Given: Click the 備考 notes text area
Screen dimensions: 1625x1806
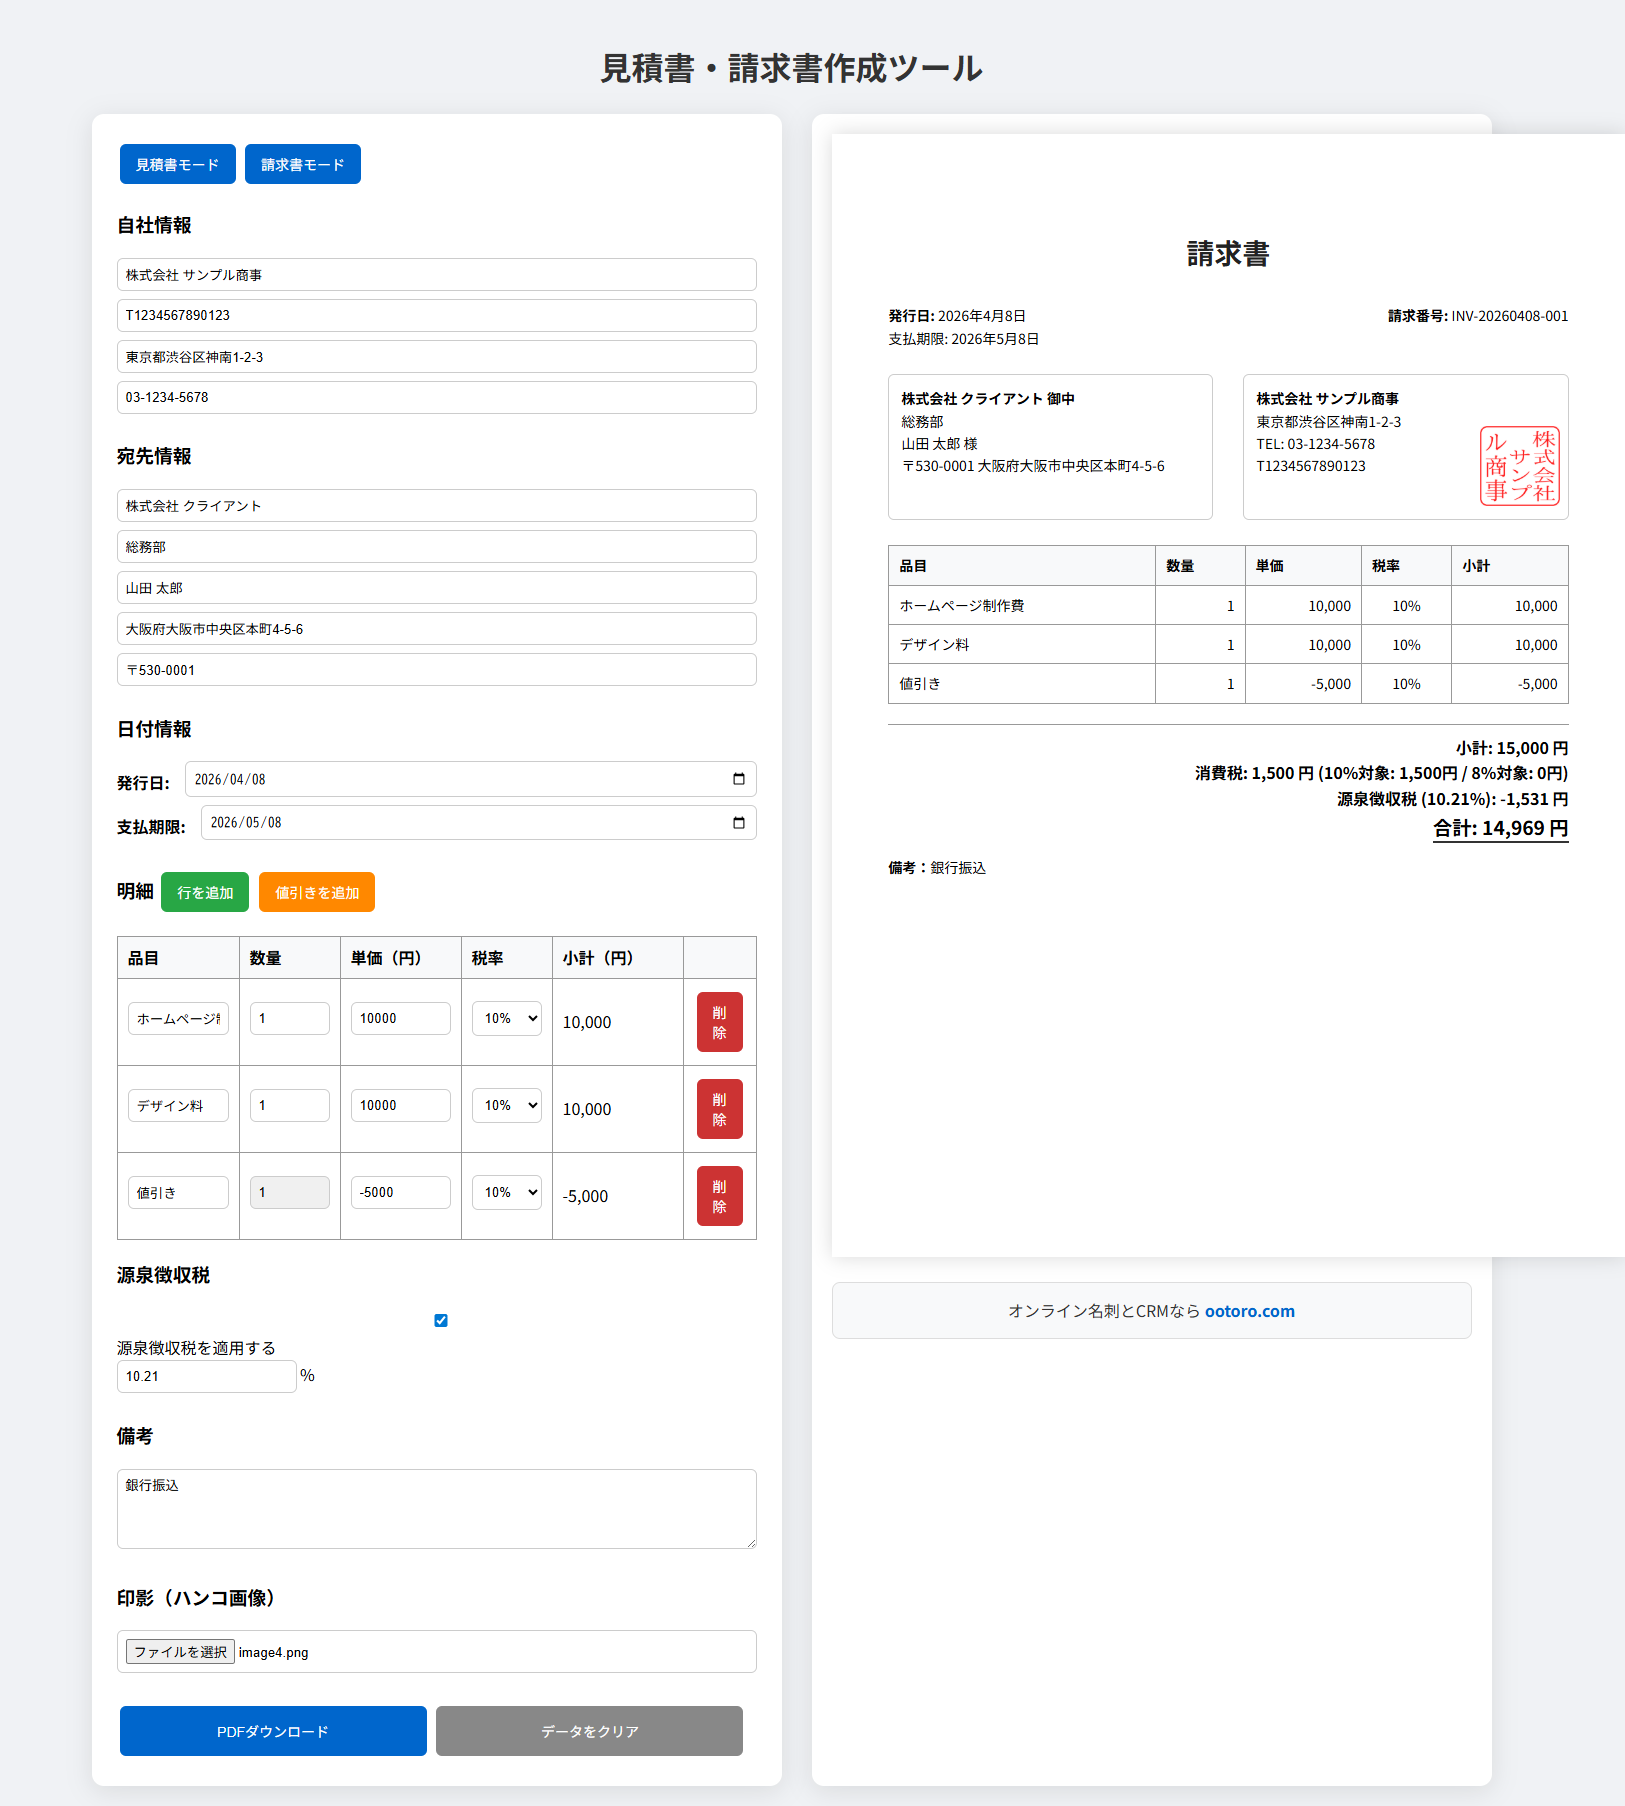Looking at the screenshot, I should (x=436, y=1508).
